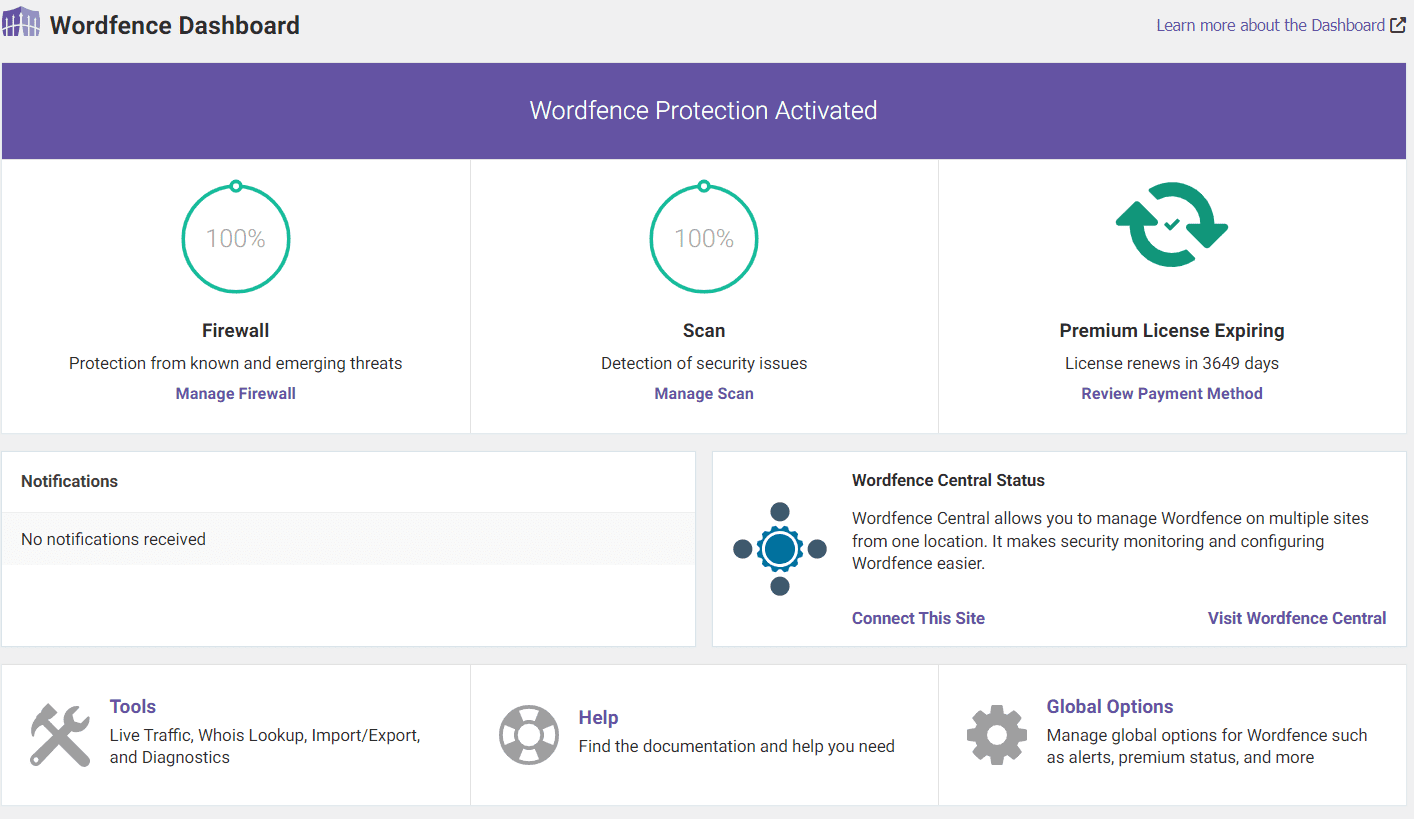
Task: Open the Help section heading
Action: pyautogui.click(x=598, y=718)
